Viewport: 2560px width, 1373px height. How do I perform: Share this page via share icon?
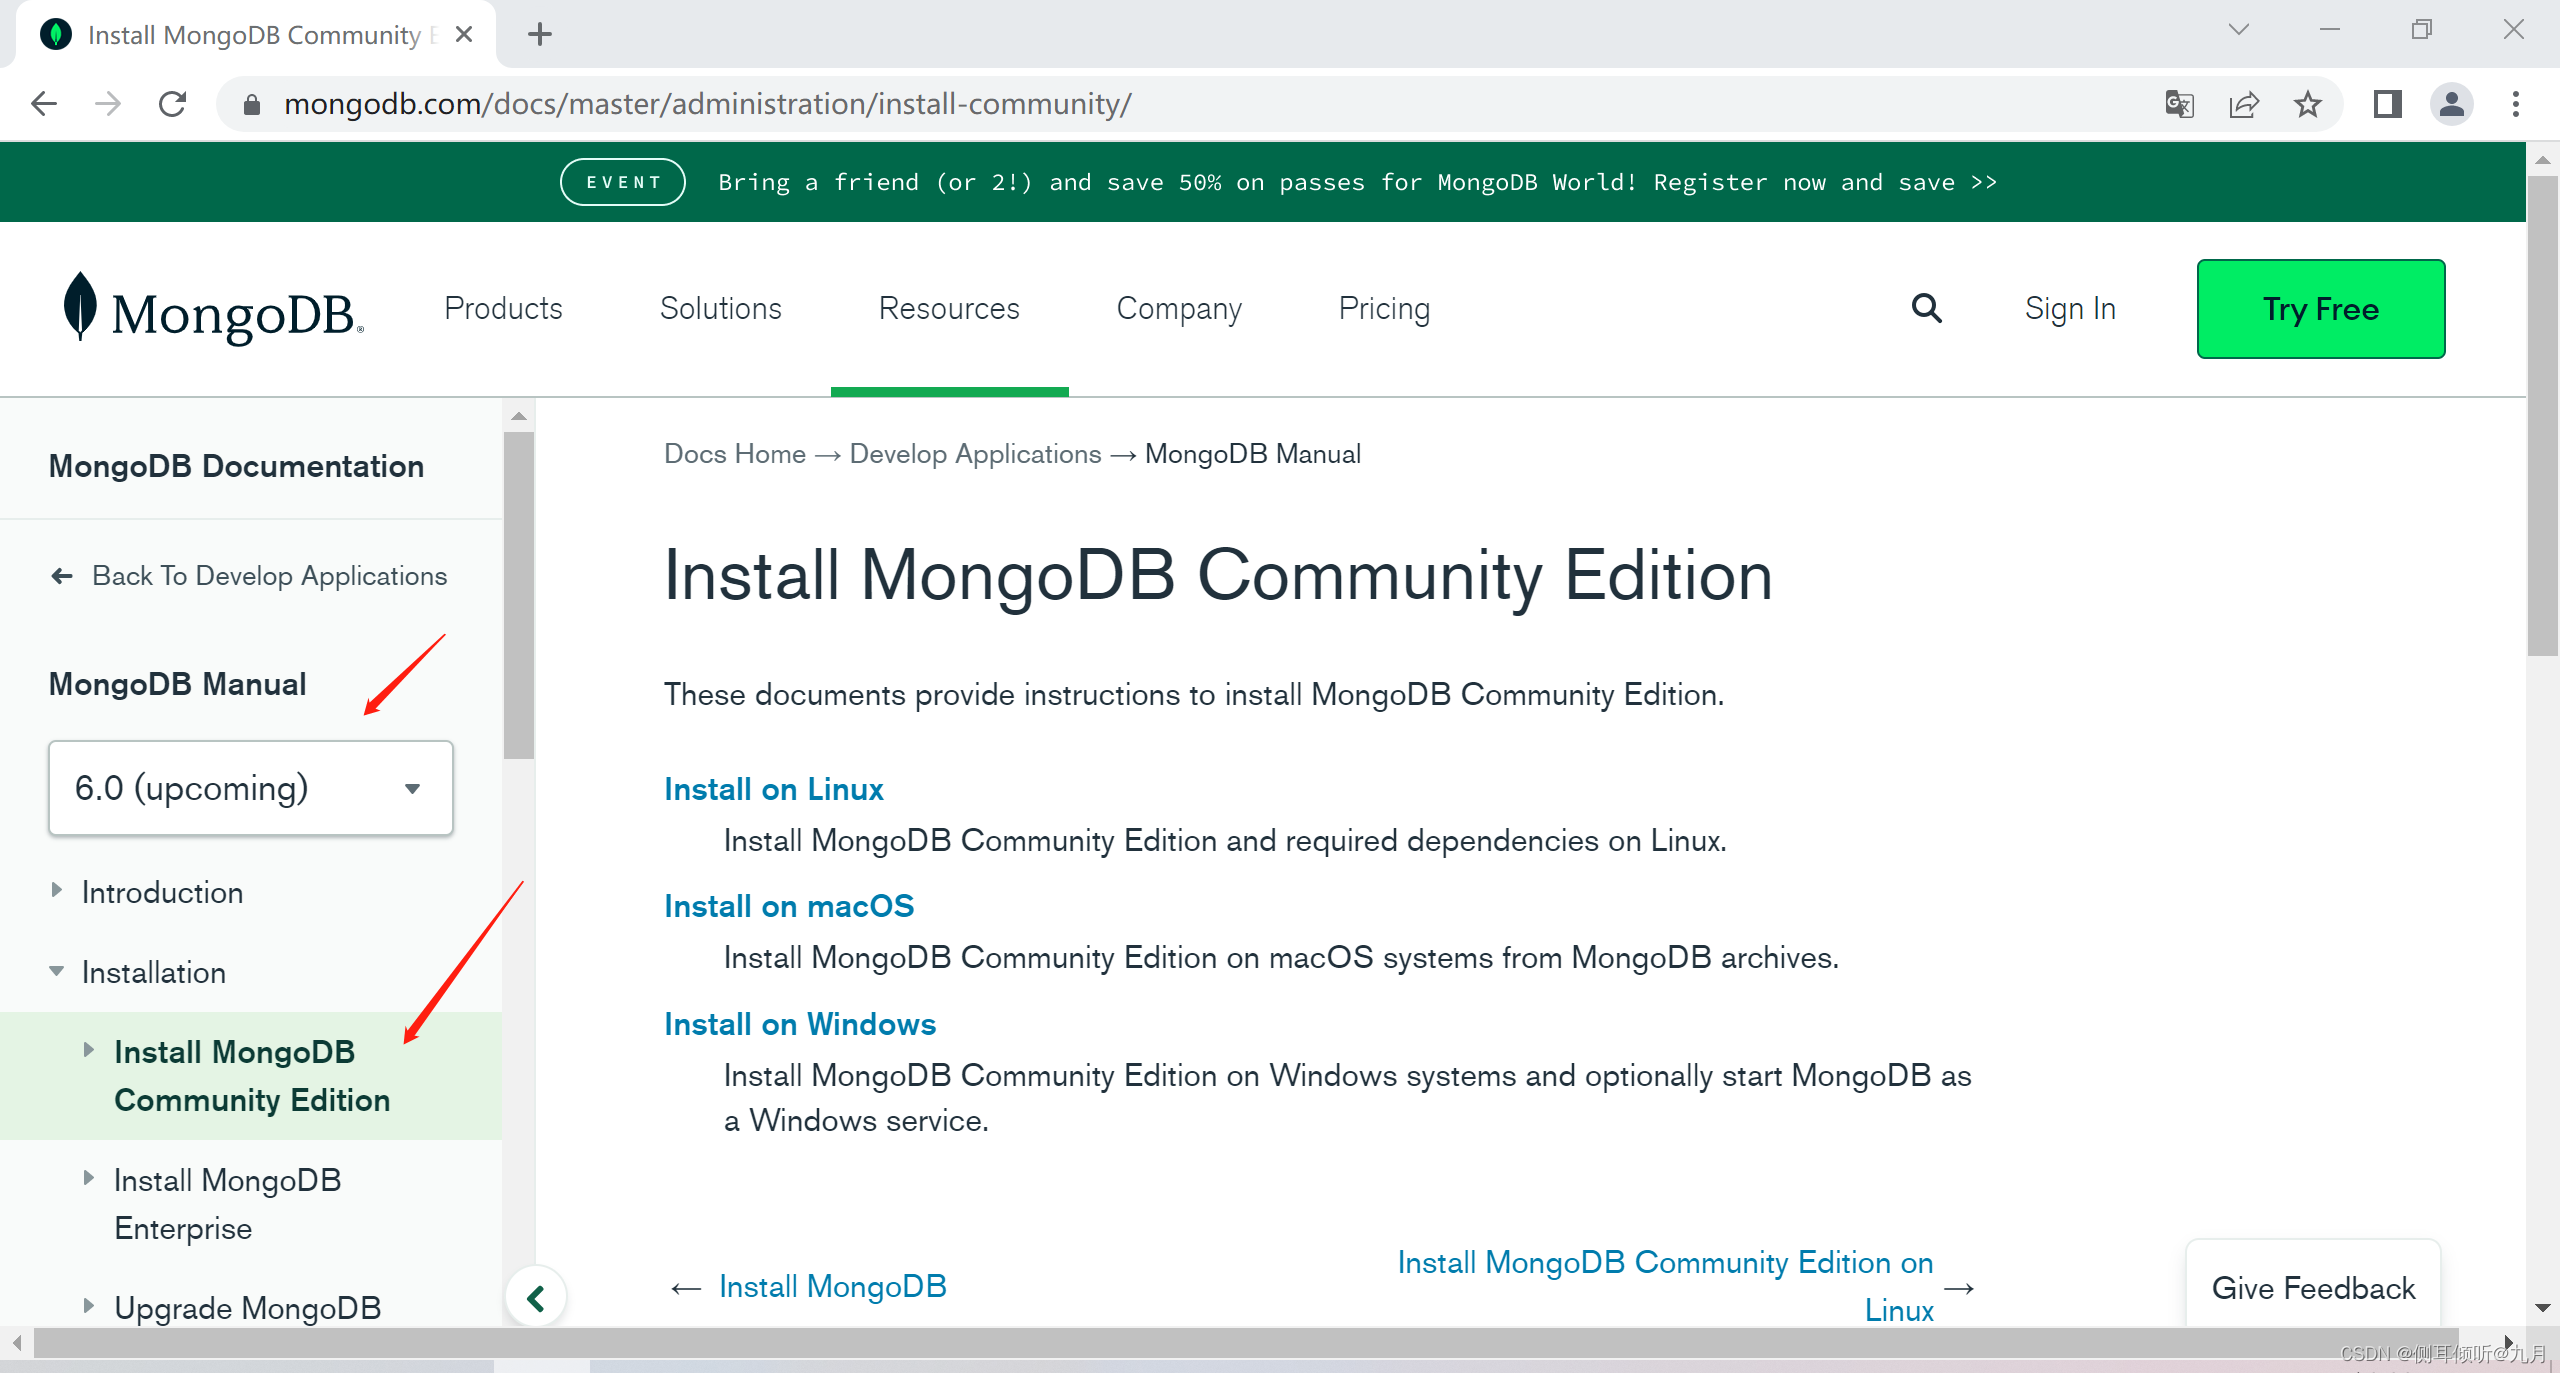[2244, 104]
